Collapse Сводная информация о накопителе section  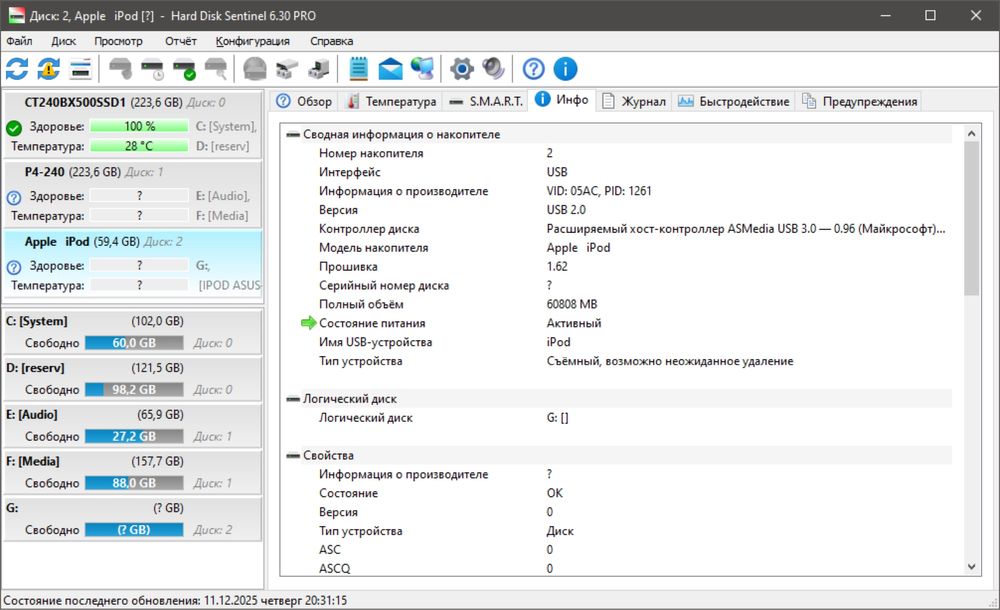pyautogui.click(x=293, y=135)
